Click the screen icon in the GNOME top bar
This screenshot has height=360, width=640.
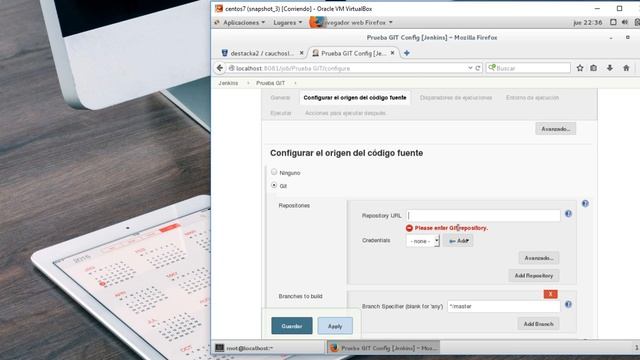(x=613, y=22)
